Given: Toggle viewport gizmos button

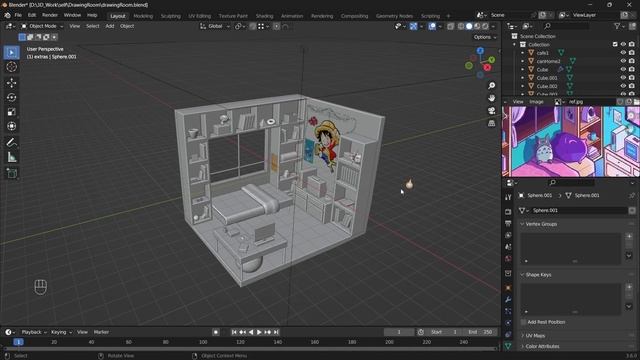Looking at the screenshot, I should pos(413,26).
